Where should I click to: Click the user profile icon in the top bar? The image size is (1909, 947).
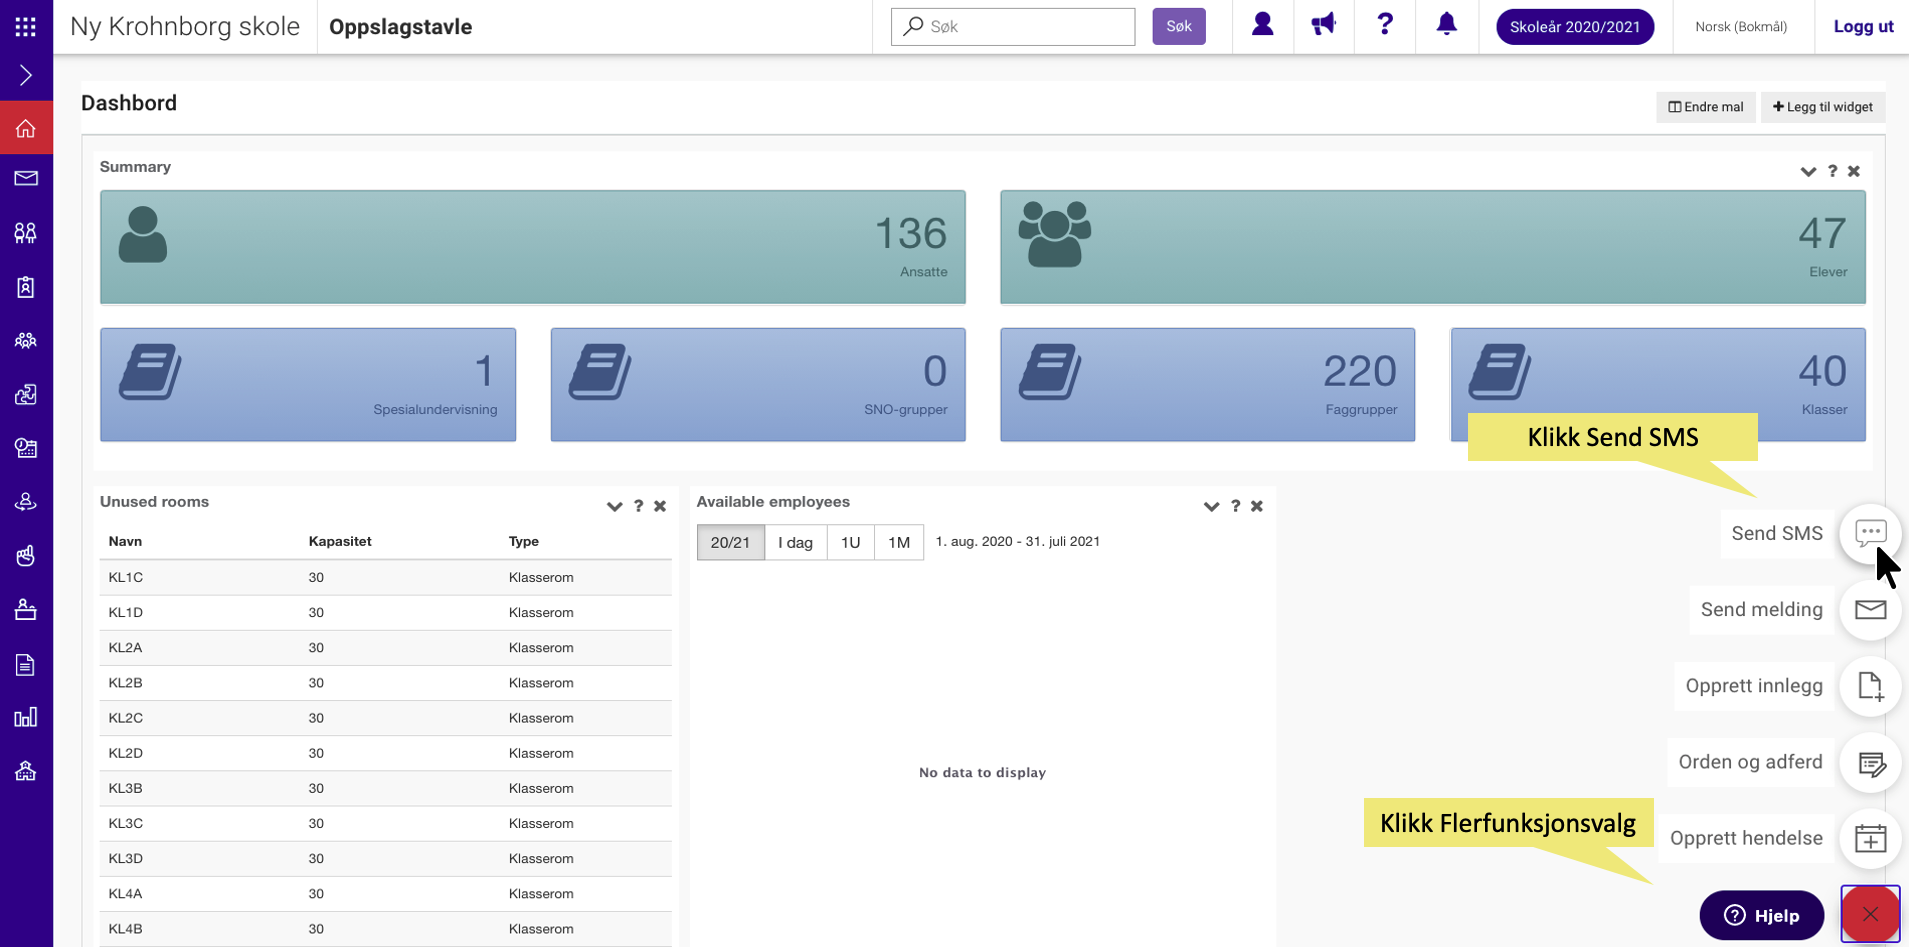click(x=1263, y=25)
